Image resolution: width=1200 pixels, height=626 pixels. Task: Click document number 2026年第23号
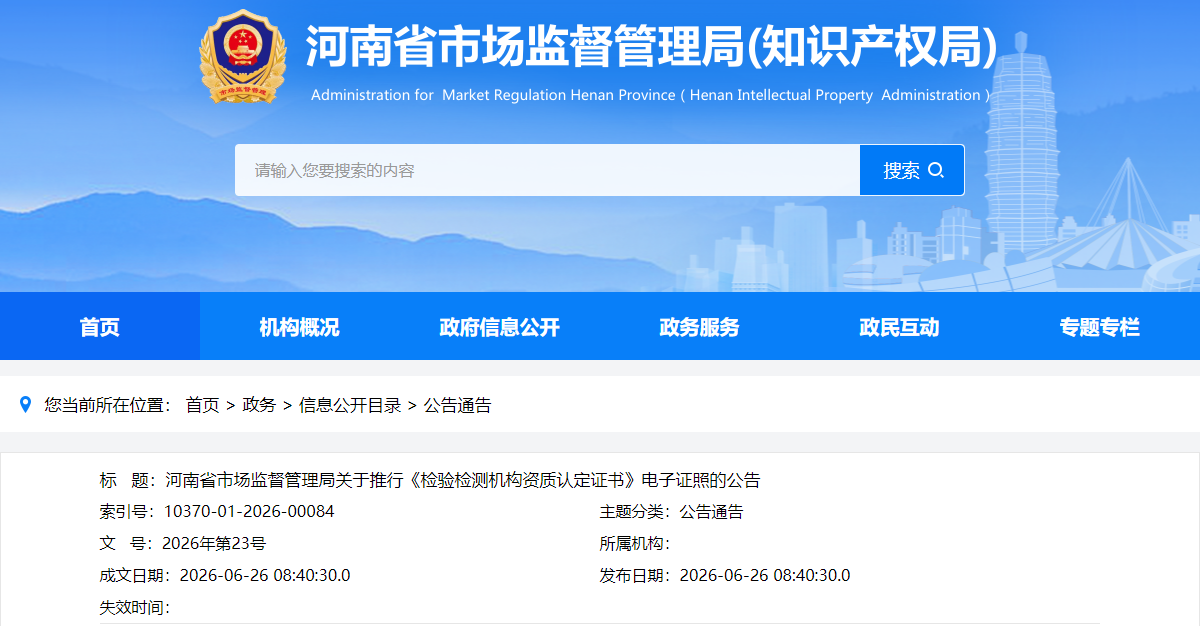coord(214,544)
